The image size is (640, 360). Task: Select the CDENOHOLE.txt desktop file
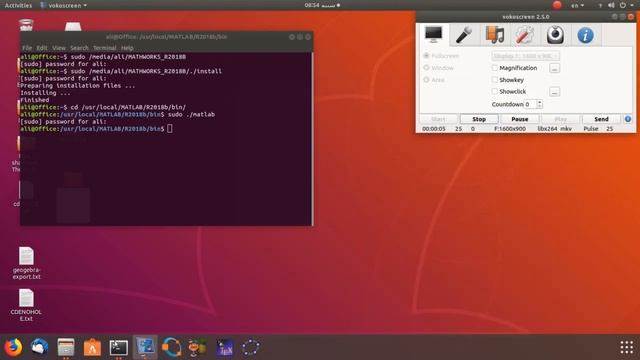click(x=26, y=305)
